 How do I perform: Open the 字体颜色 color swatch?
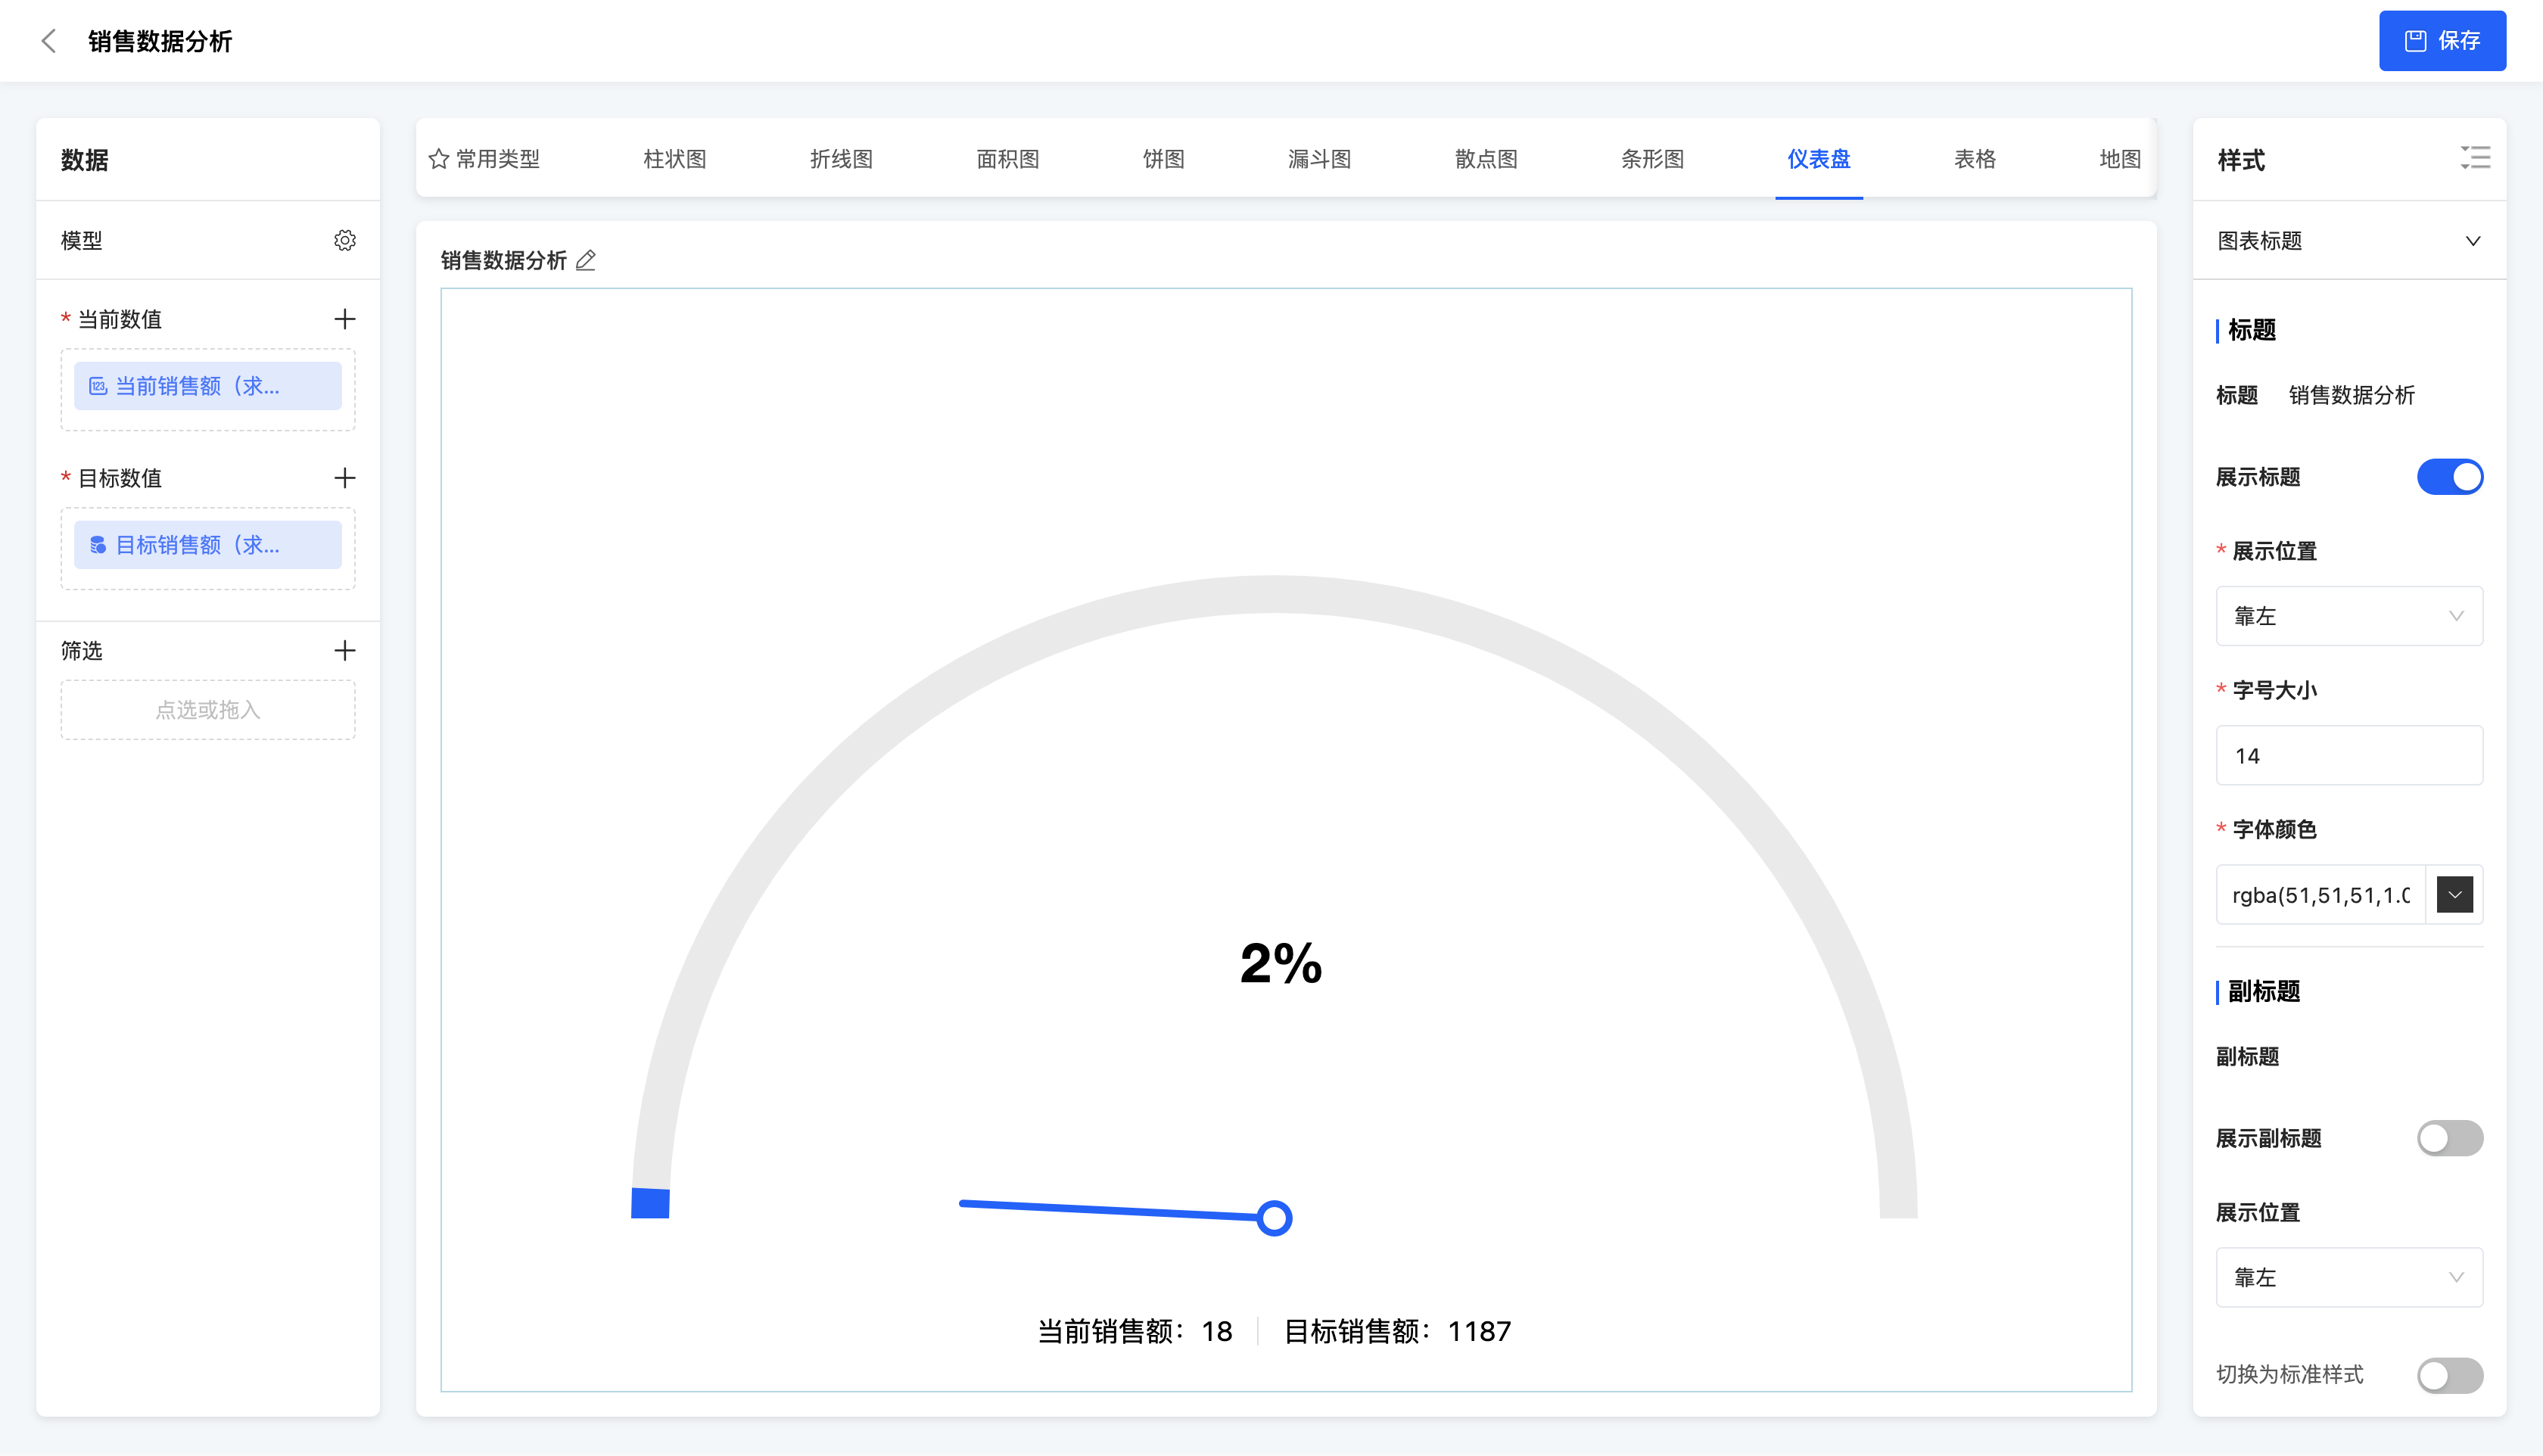2454,895
